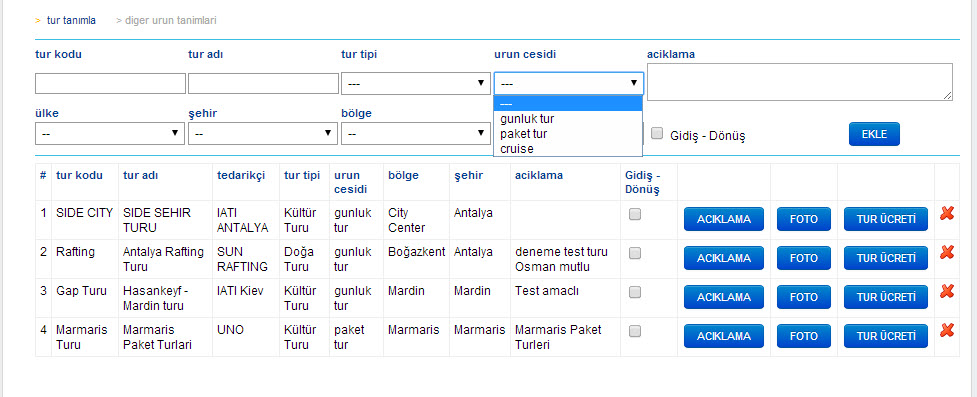Click red X for Rafting row
This screenshot has width=977, height=397.
tap(946, 252)
